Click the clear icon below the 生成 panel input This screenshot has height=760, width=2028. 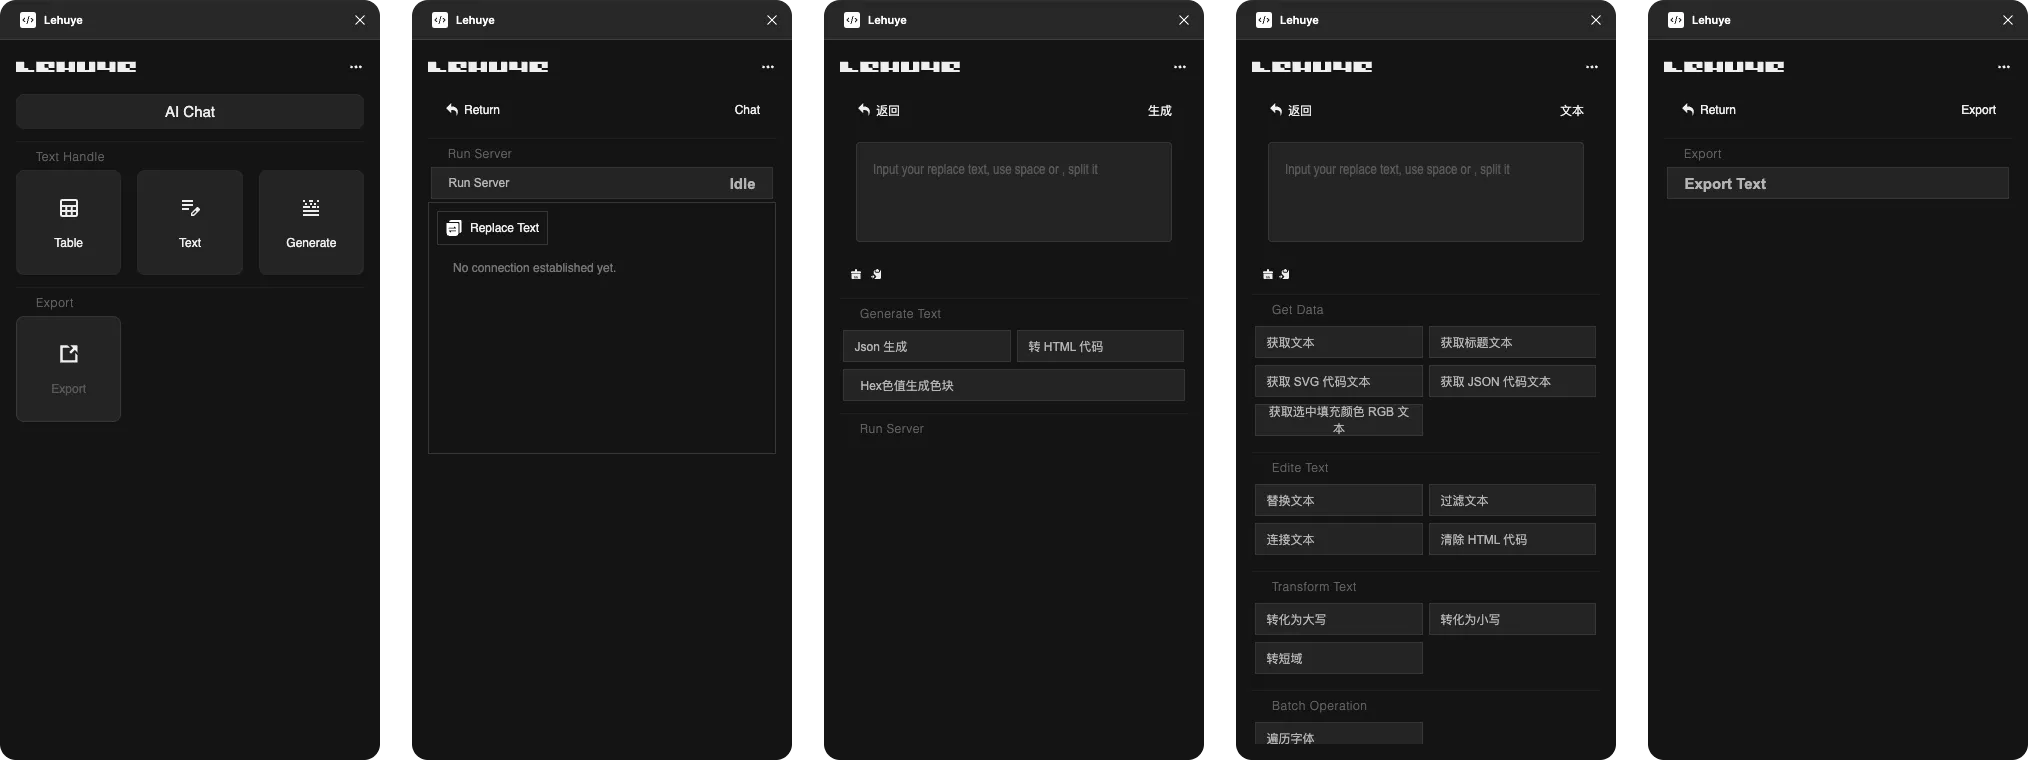click(856, 274)
